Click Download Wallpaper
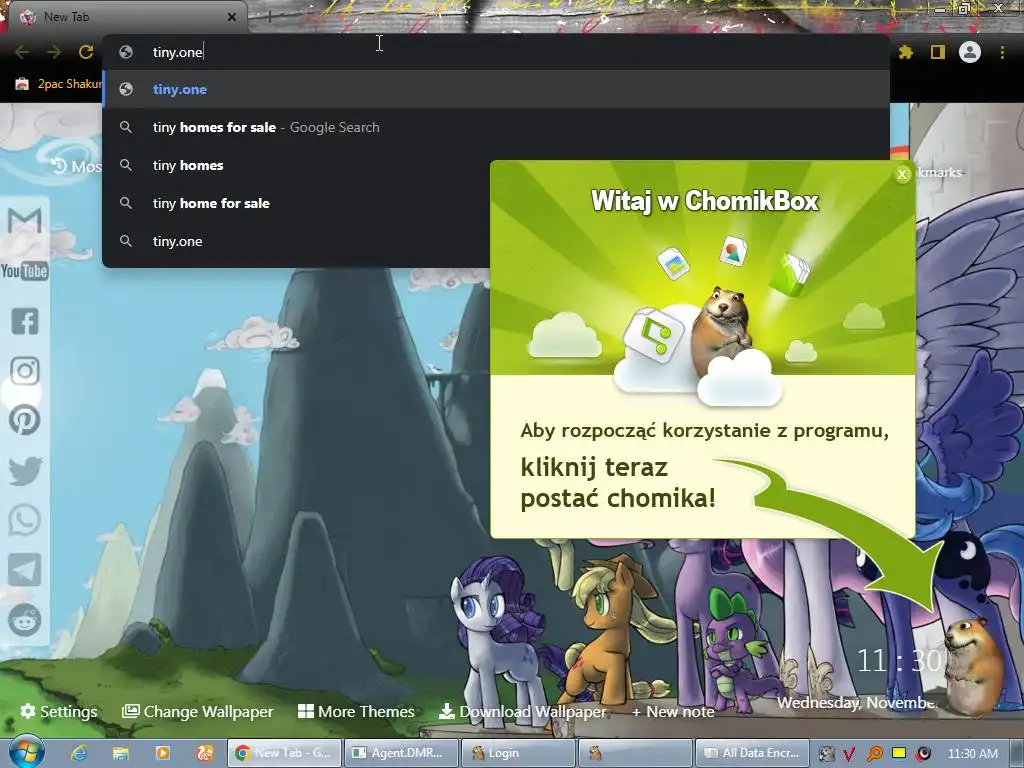 point(522,711)
